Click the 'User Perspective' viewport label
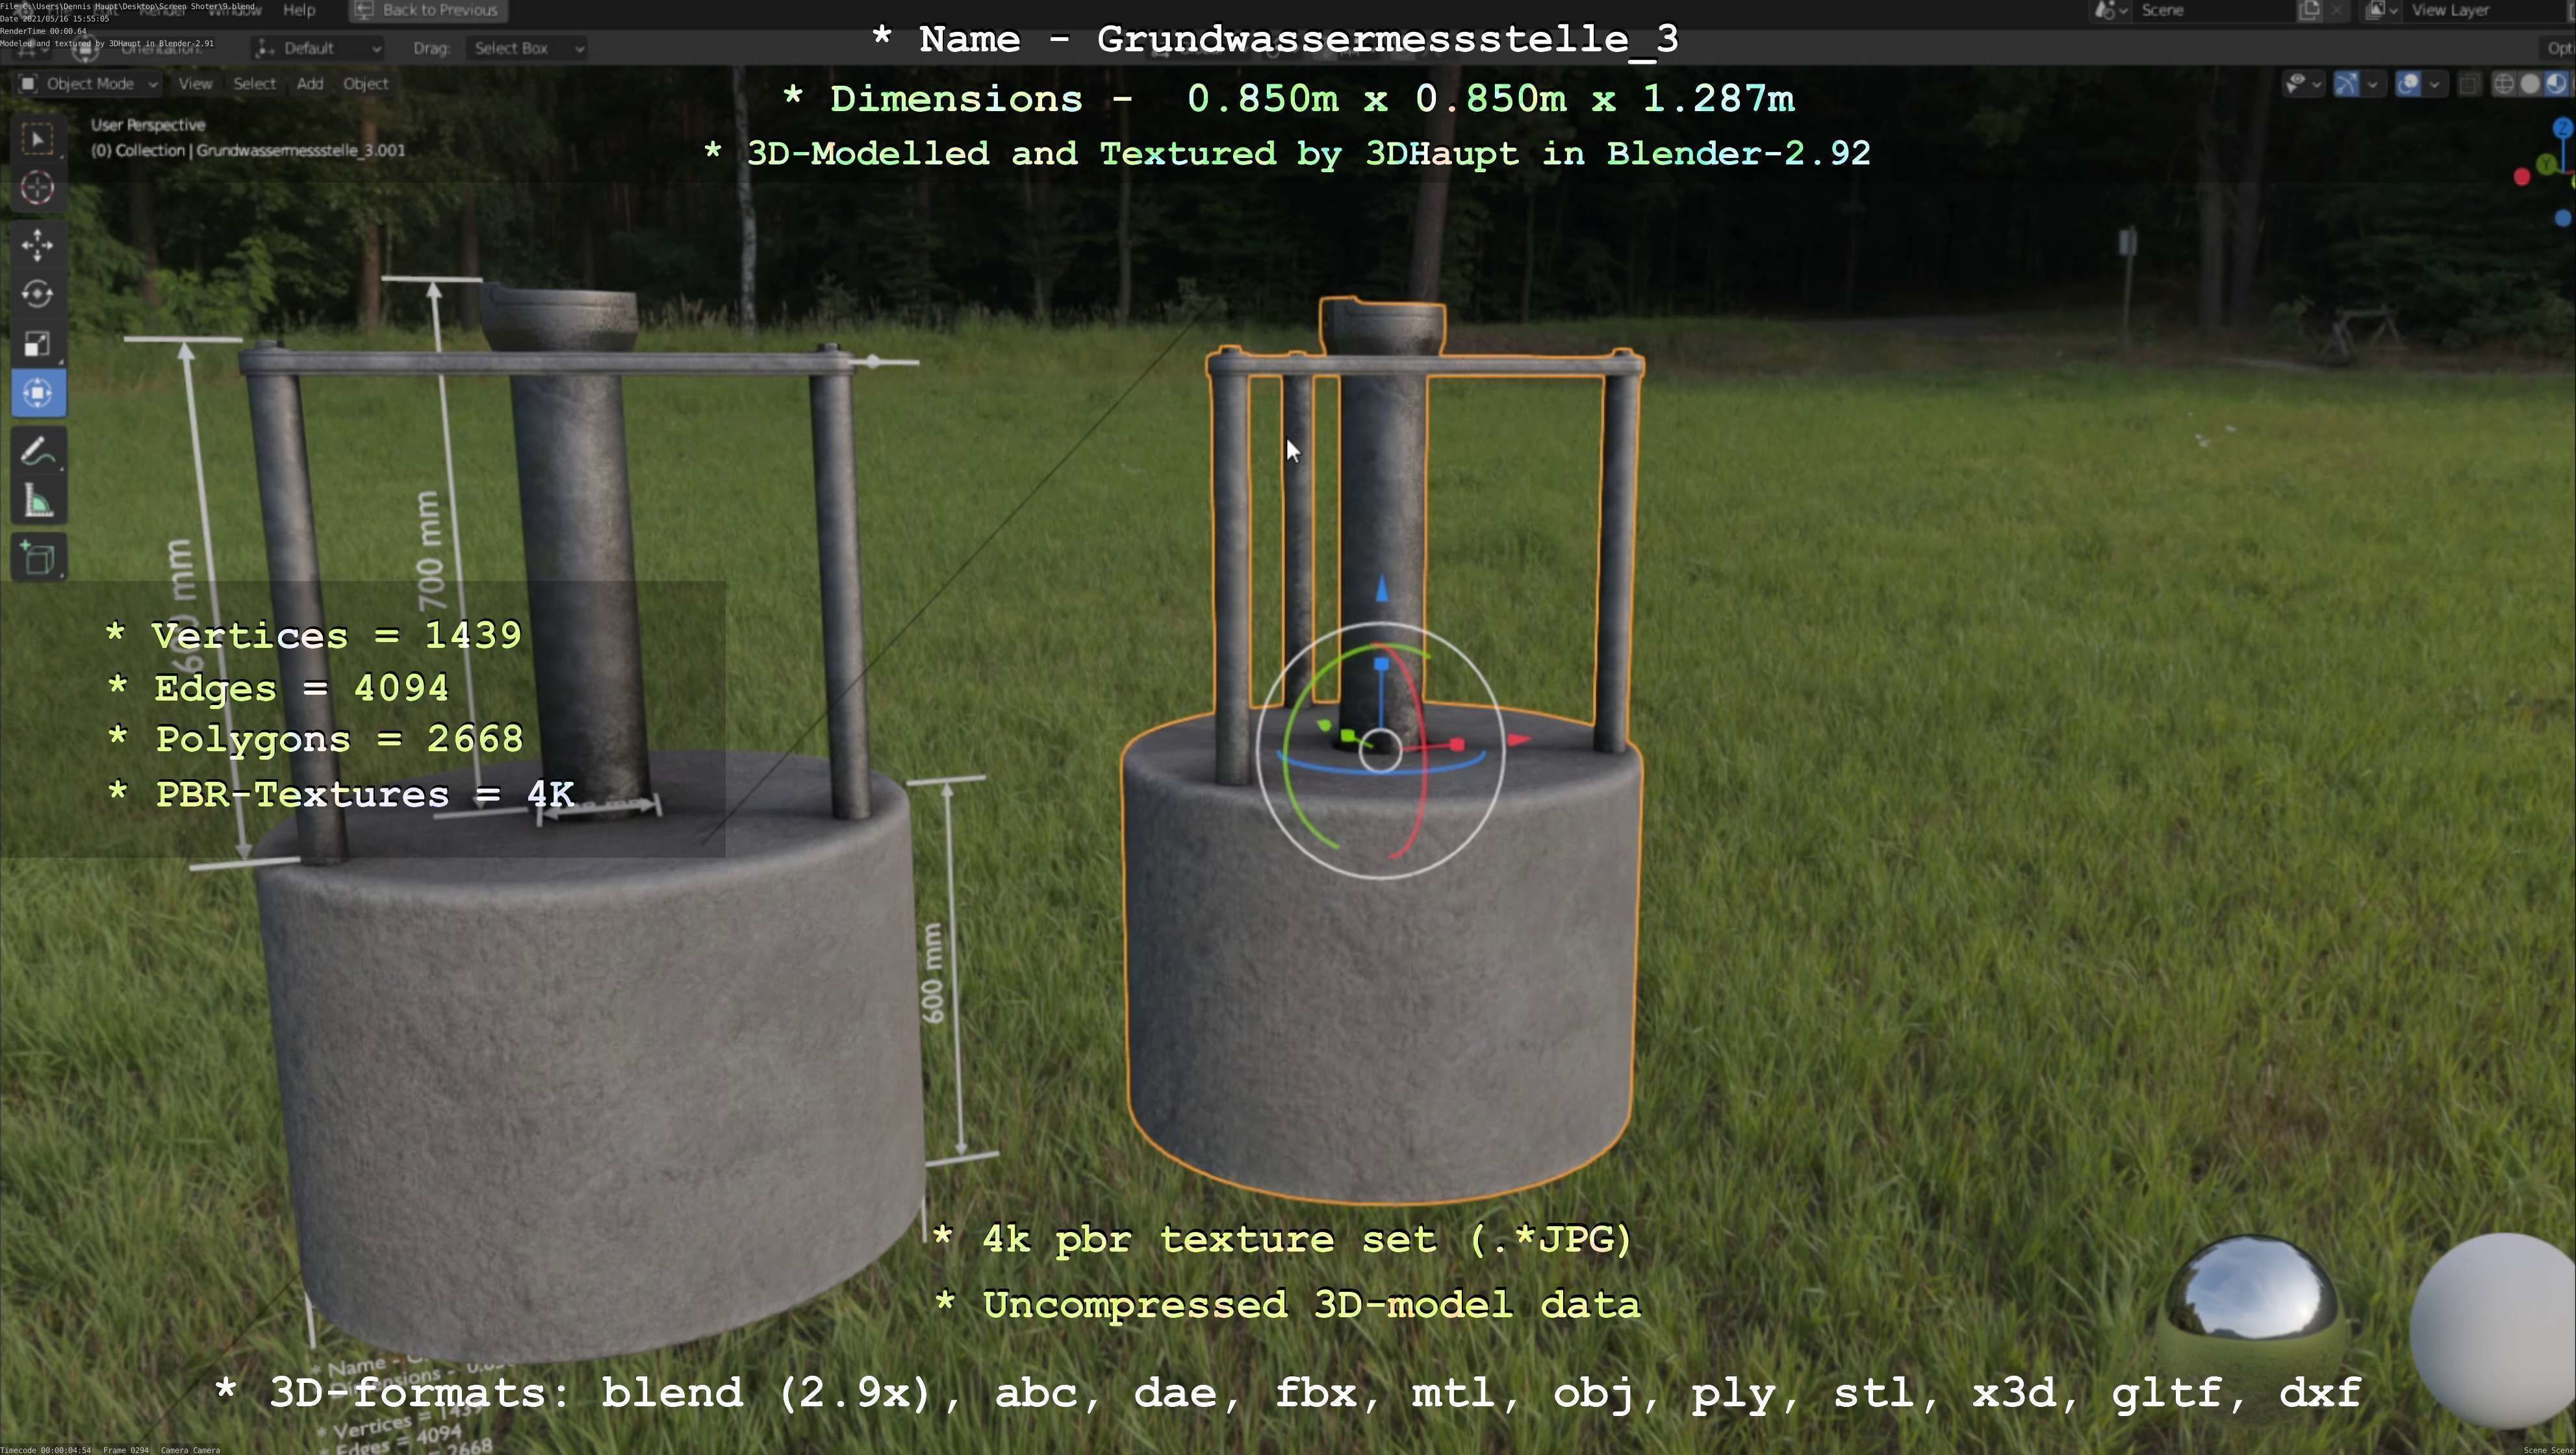This screenshot has height=1455, width=2576. coord(148,125)
